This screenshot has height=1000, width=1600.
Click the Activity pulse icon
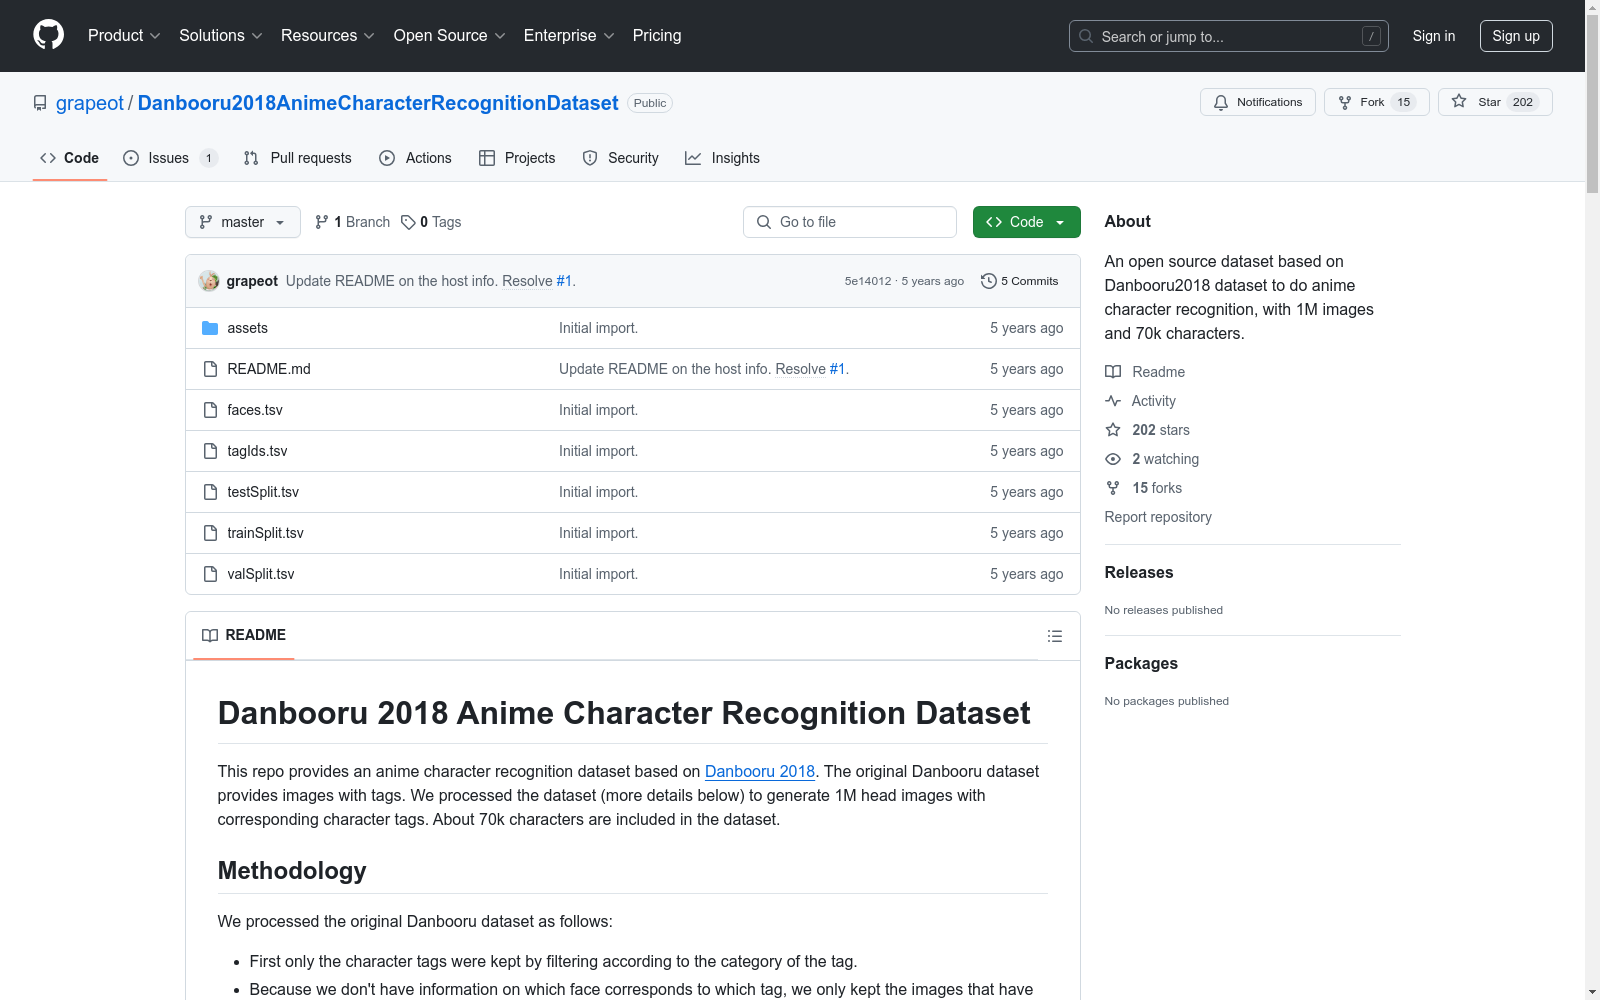1113,401
